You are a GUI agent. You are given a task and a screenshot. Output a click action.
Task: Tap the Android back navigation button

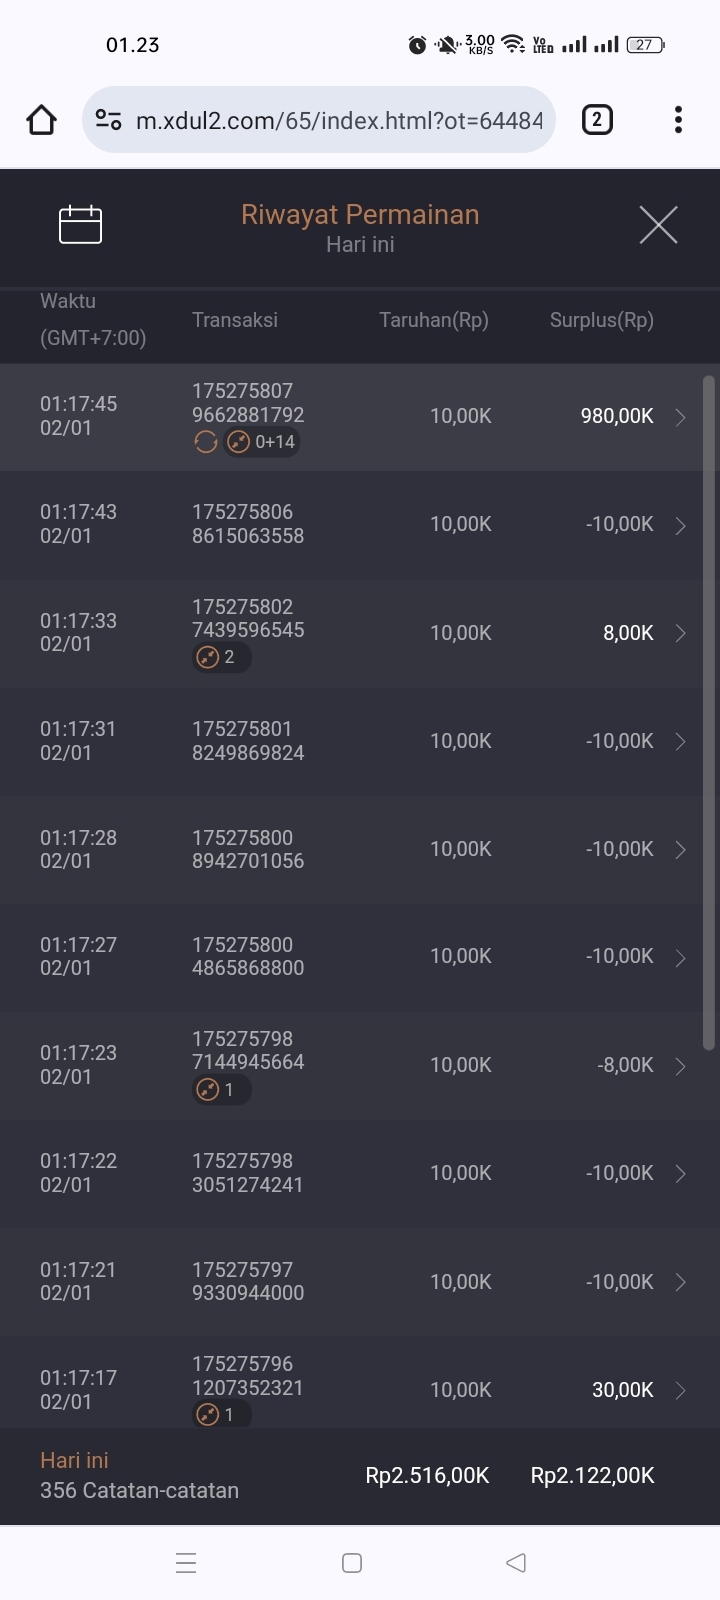[x=516, y=1563]
